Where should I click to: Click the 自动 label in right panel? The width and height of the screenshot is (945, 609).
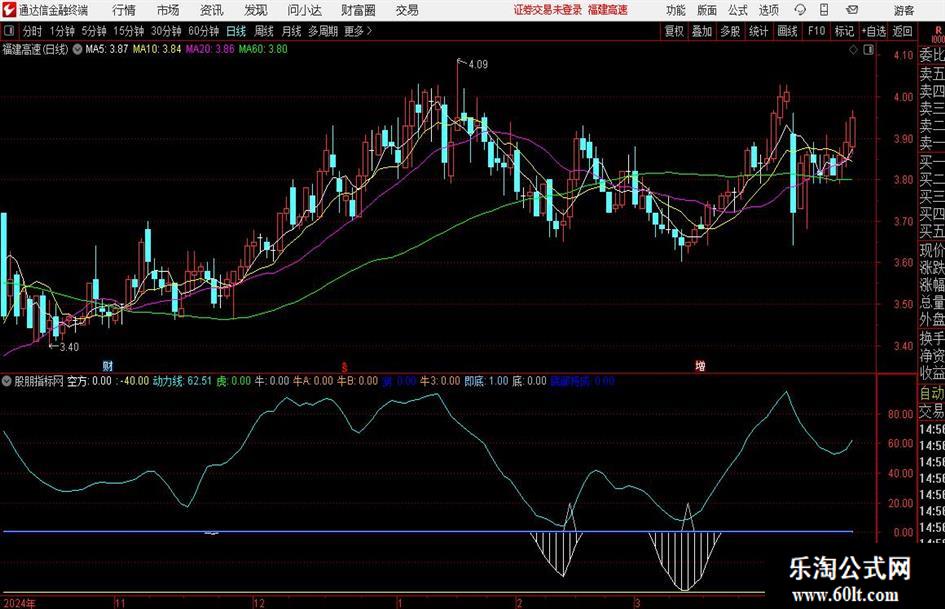coord(932,393)
